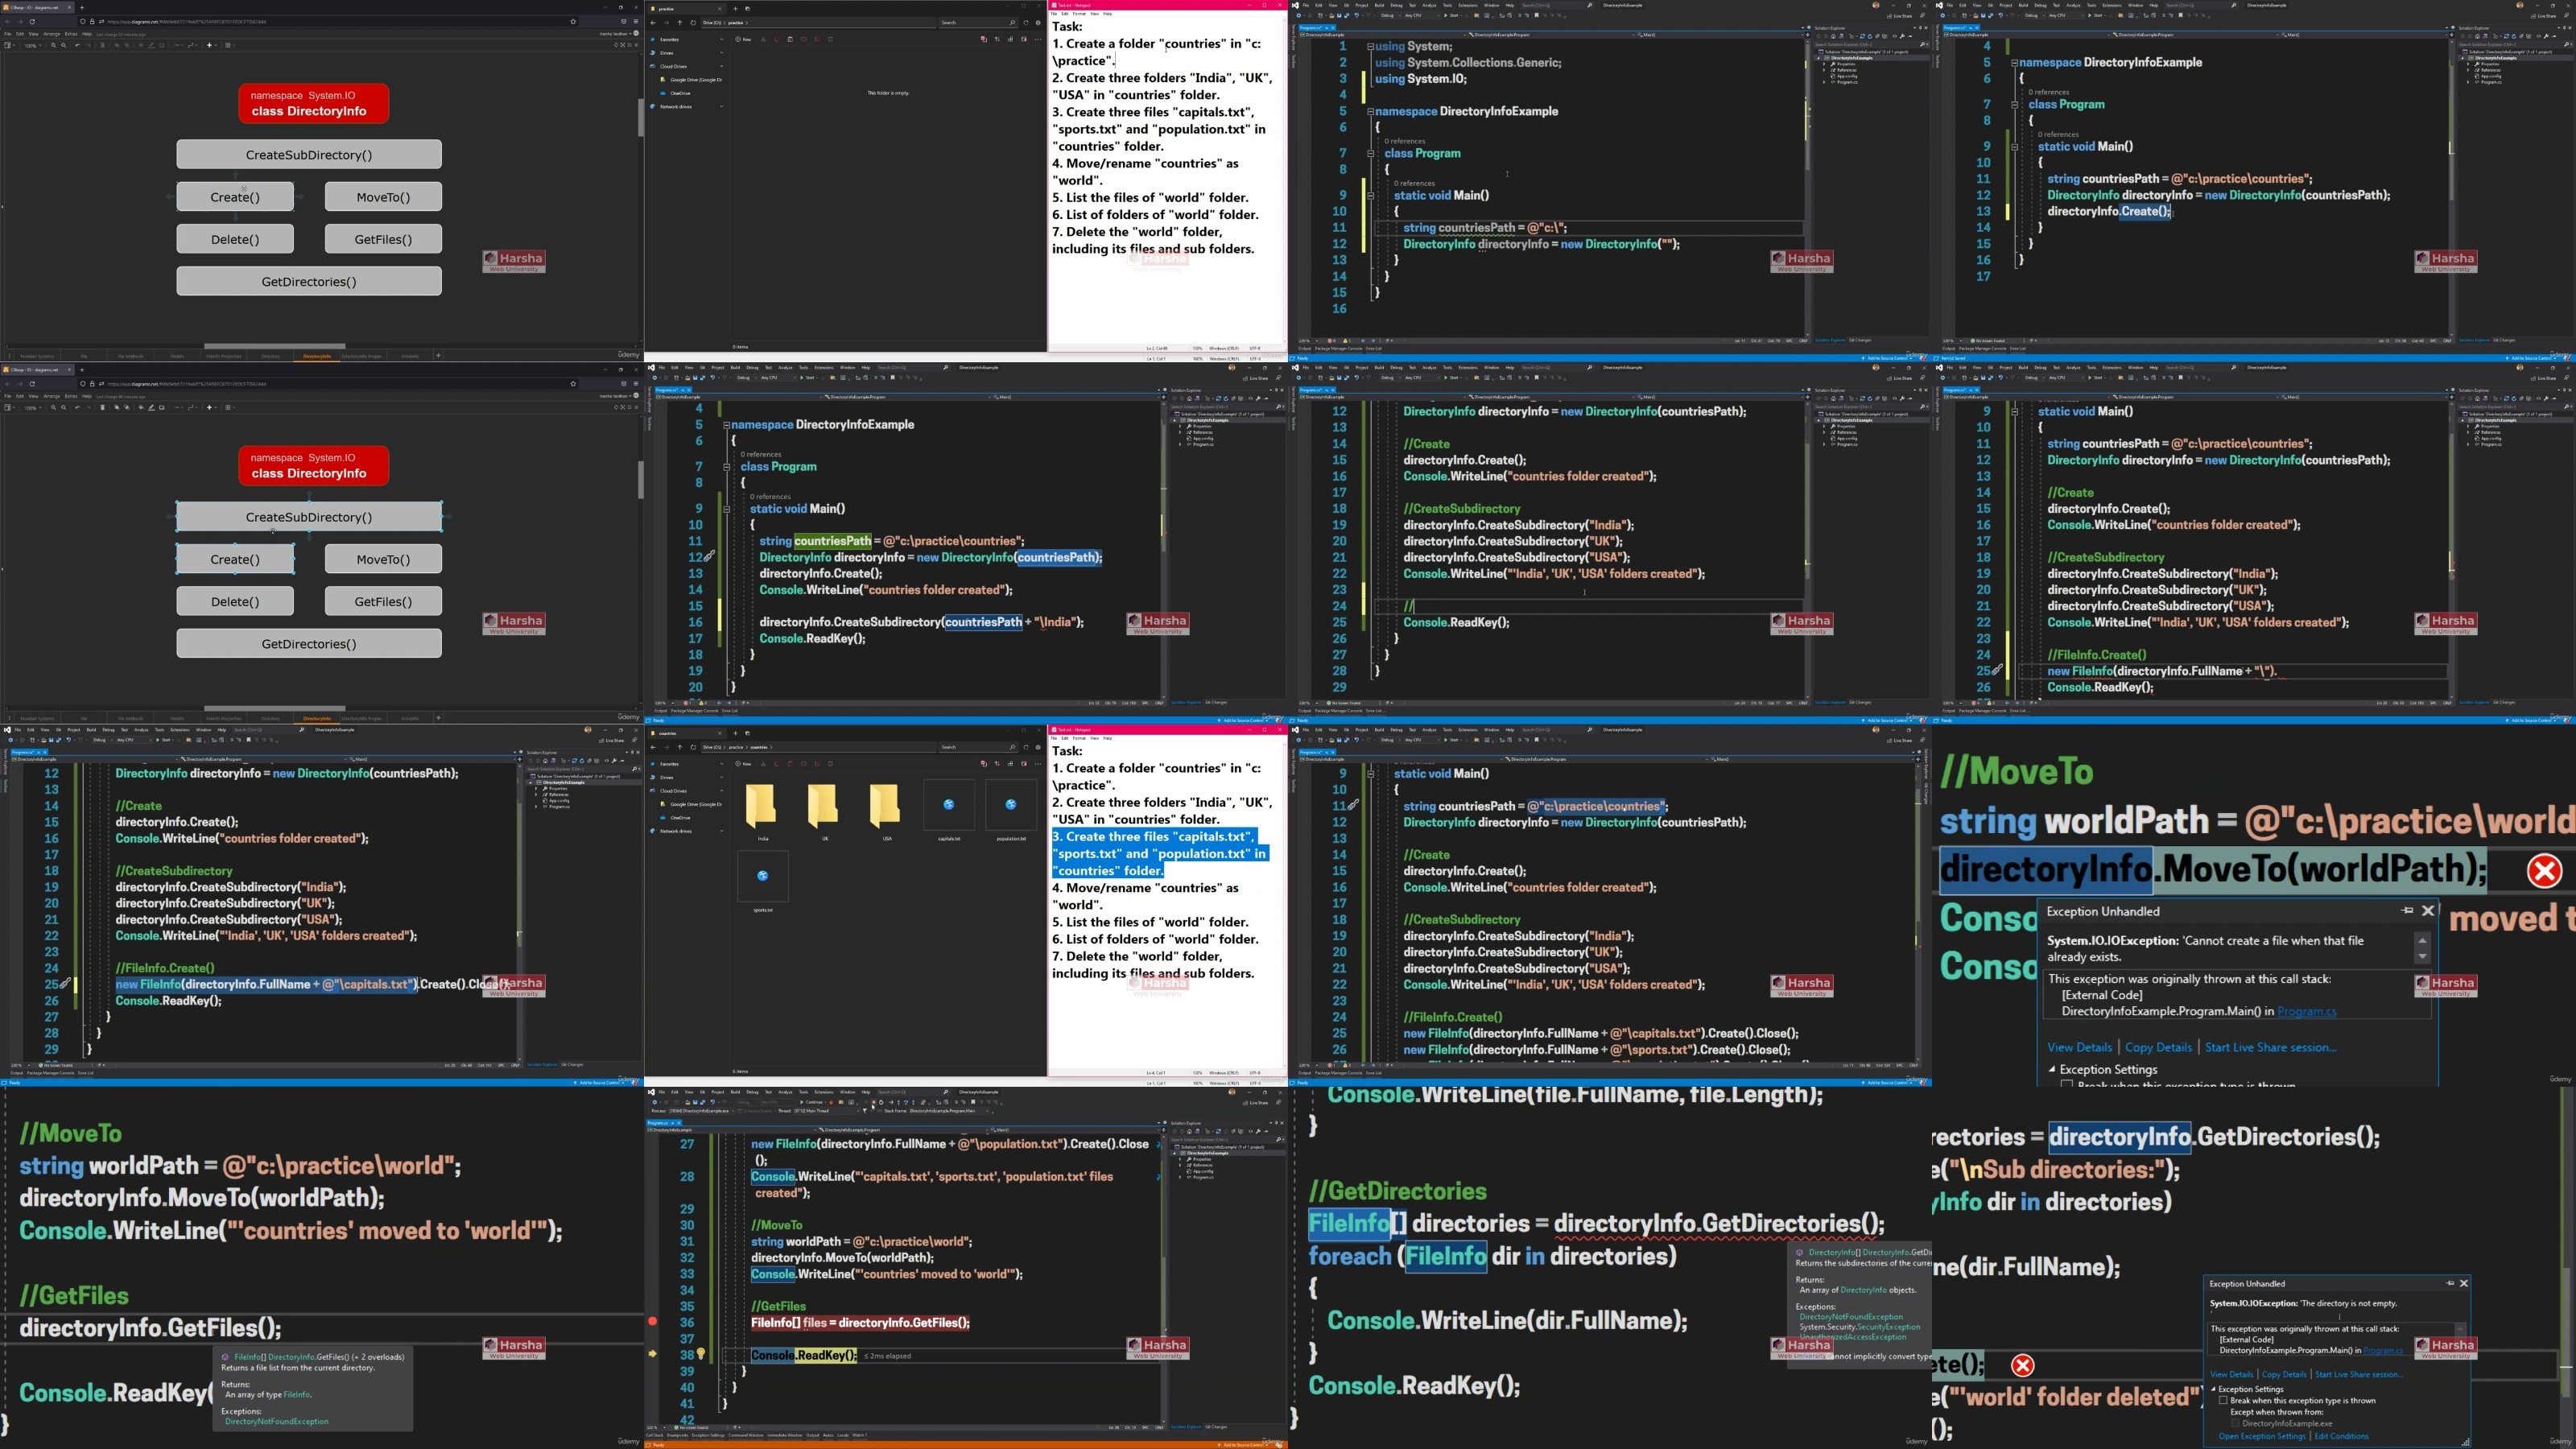
Task: Click down scroll arrow beside 'Cannot create a file' message
Action: [2422, 957]
